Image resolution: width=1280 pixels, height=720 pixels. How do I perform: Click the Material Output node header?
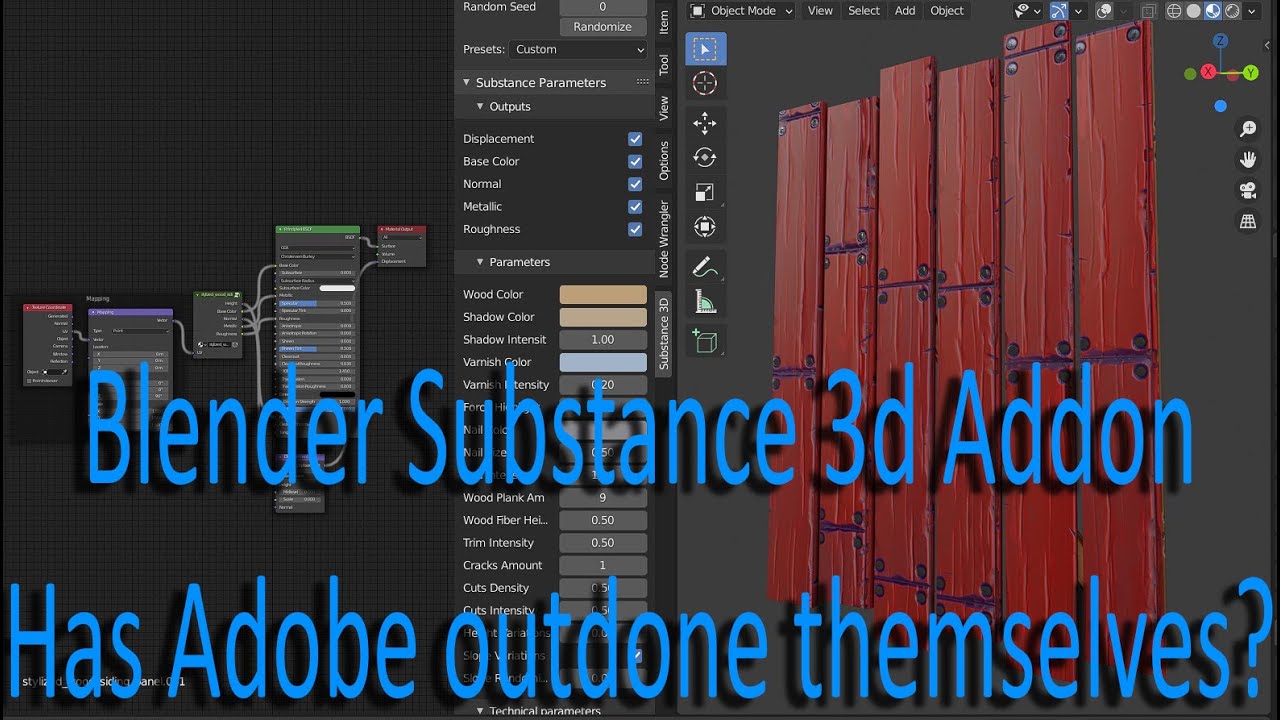click(x=402, y=229)
